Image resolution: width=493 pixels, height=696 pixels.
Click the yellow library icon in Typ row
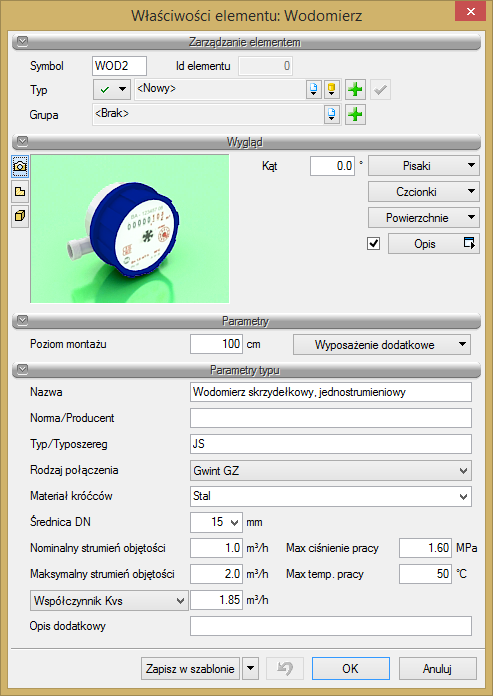coord(331,90)
